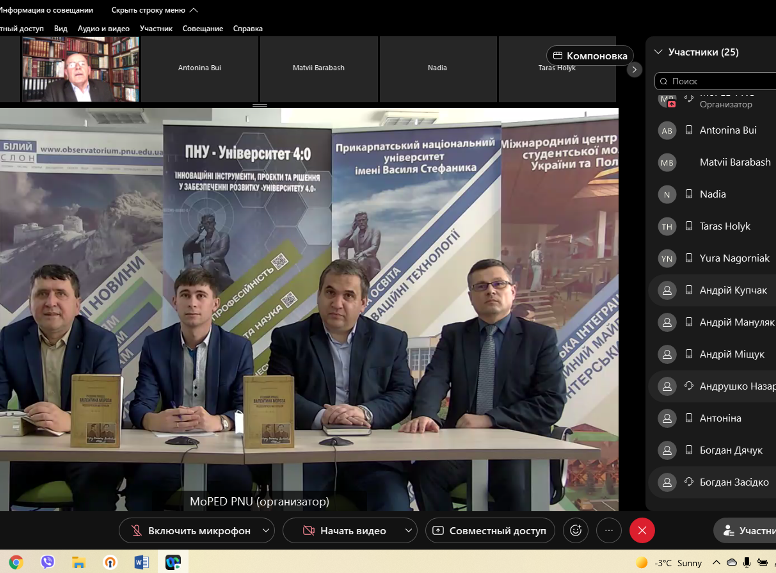Click Taras Holyk's TH avatar icon
Image resolution: width=776 pixels, height=573 pixels.
click(x=667, y=227)
